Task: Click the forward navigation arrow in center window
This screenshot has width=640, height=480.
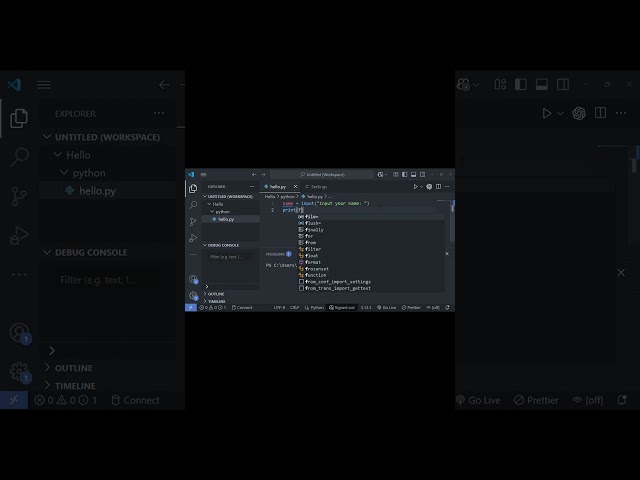Action: pyautogui.click(x=263, y=174)
